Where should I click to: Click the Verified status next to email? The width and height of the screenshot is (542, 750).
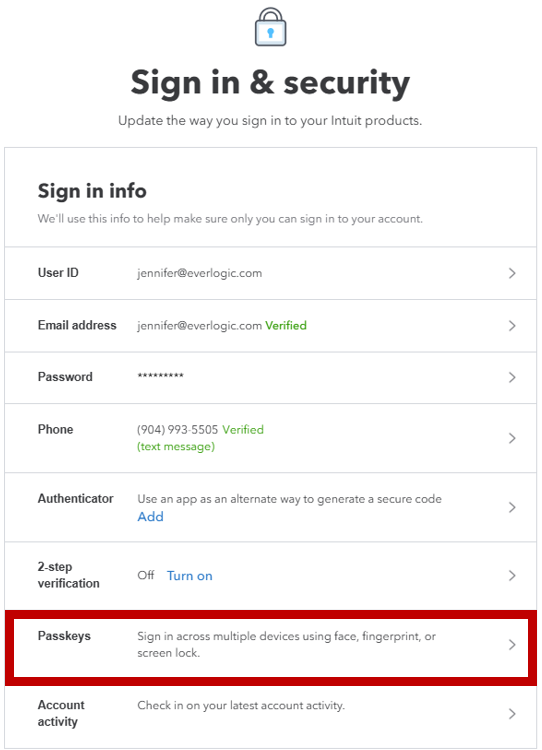(x=286, y=326)
